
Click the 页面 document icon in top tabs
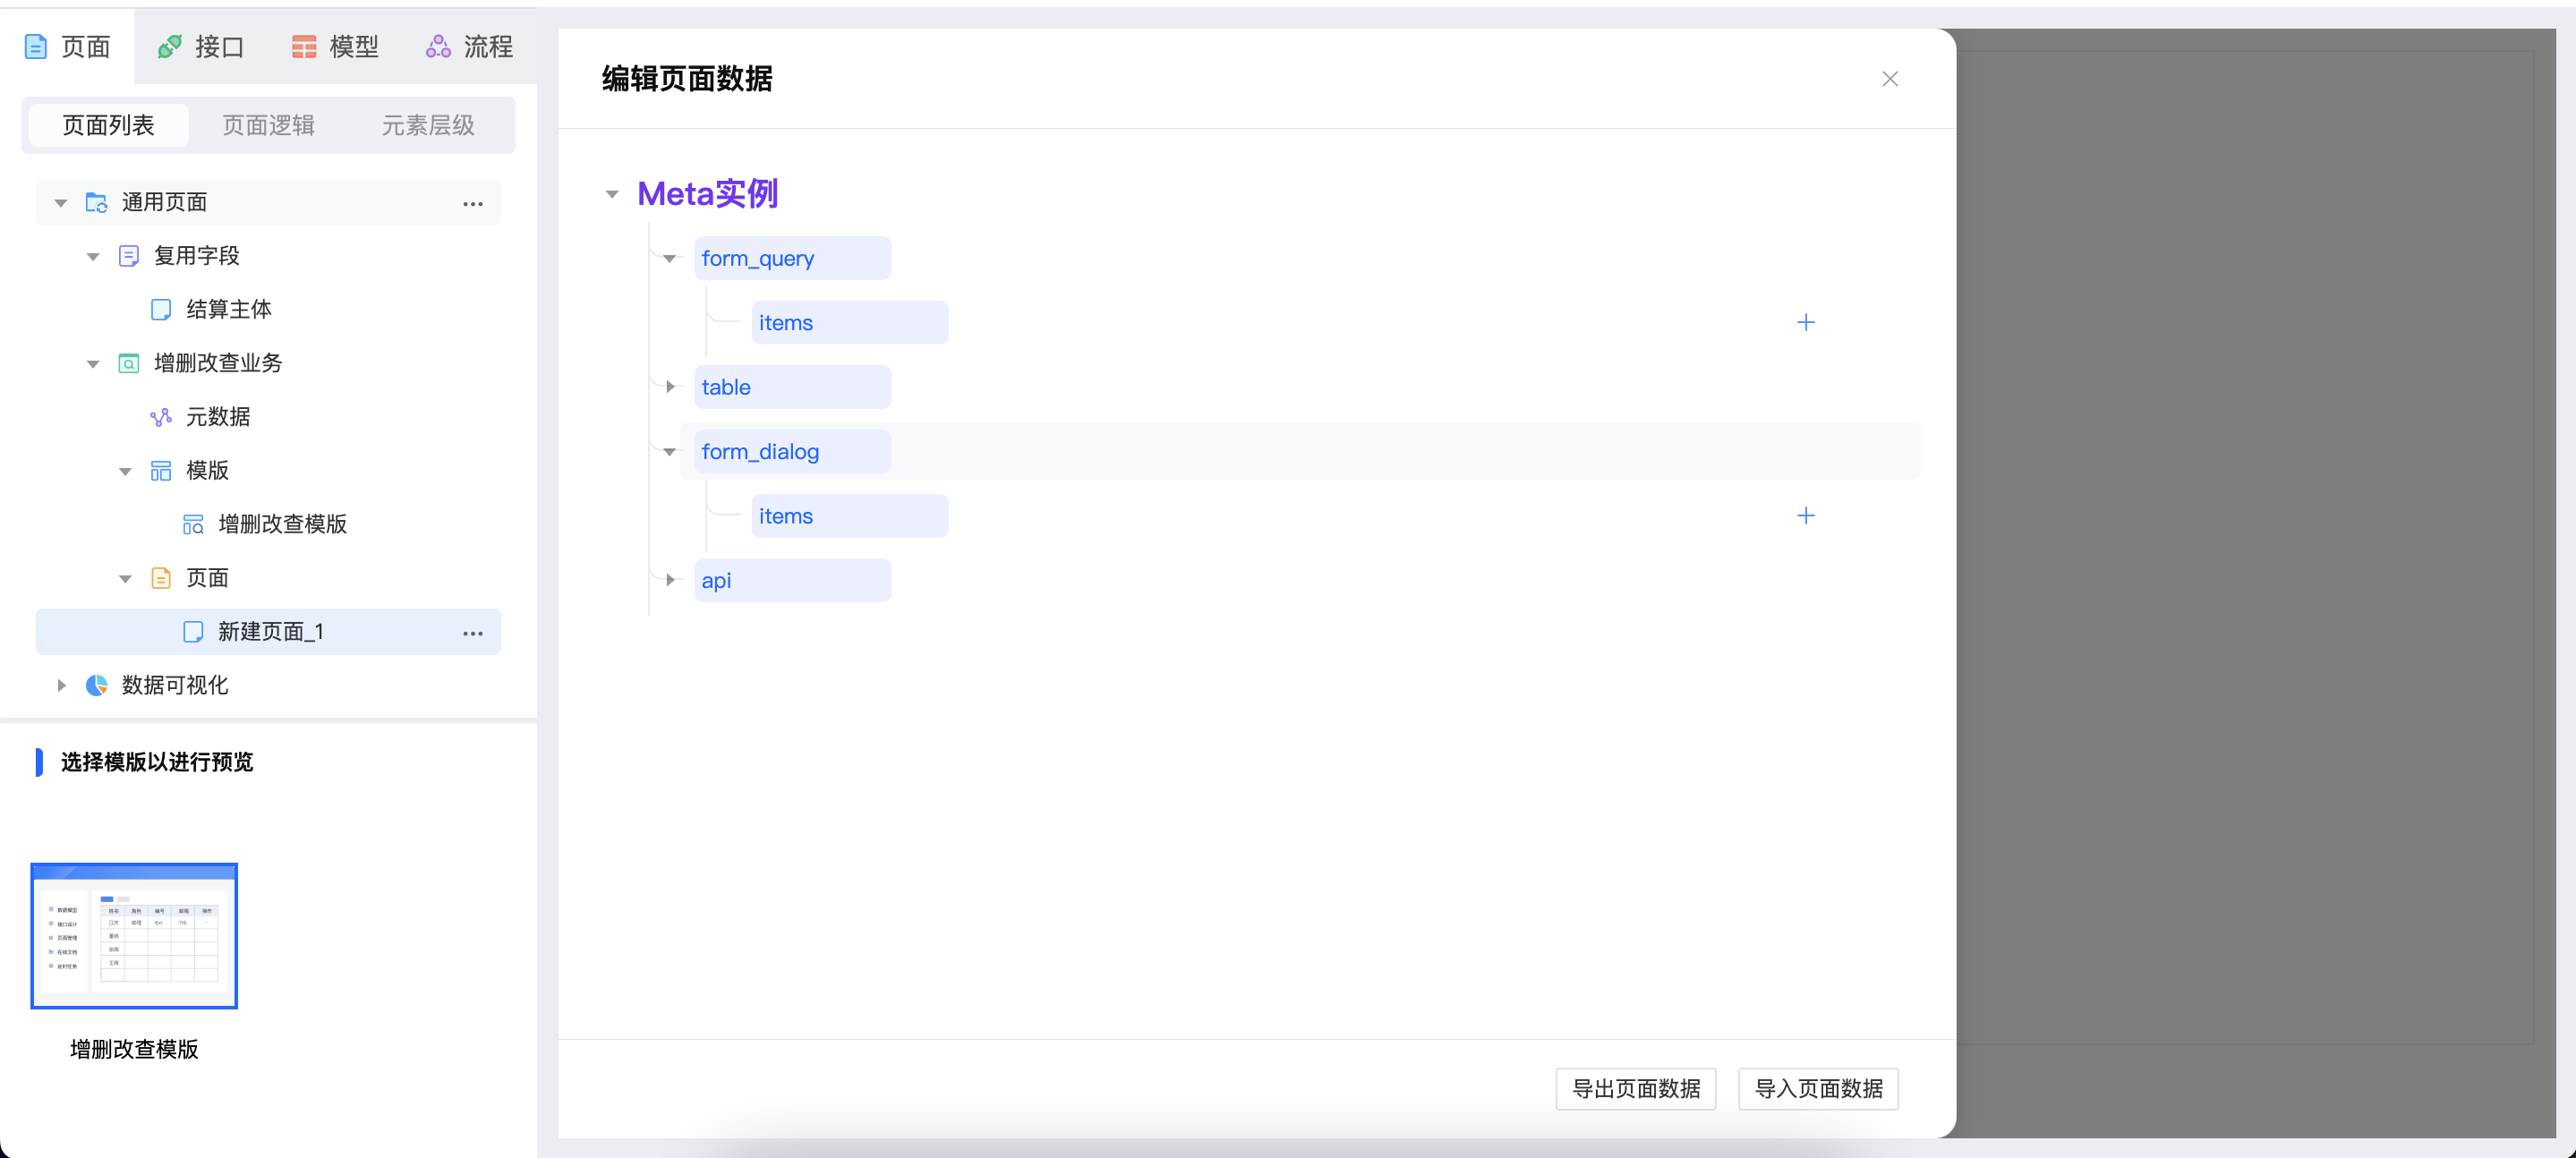pyautogui.click(x=35, y=47)
